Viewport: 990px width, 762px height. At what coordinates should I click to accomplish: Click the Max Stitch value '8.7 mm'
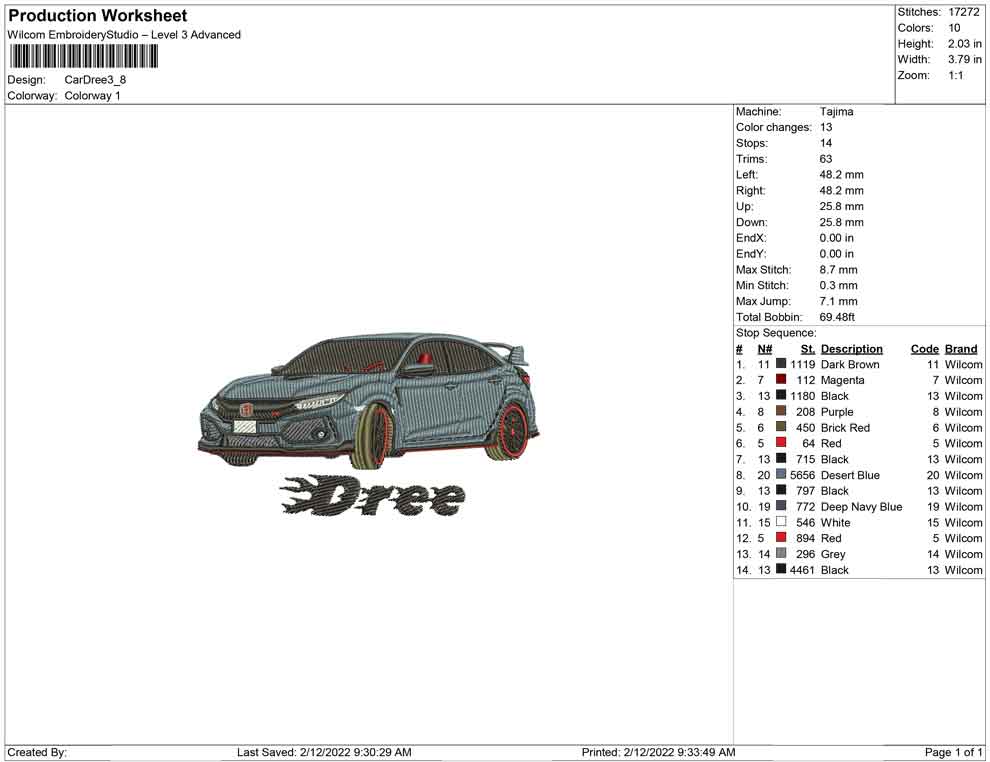(x=838, y=270)
